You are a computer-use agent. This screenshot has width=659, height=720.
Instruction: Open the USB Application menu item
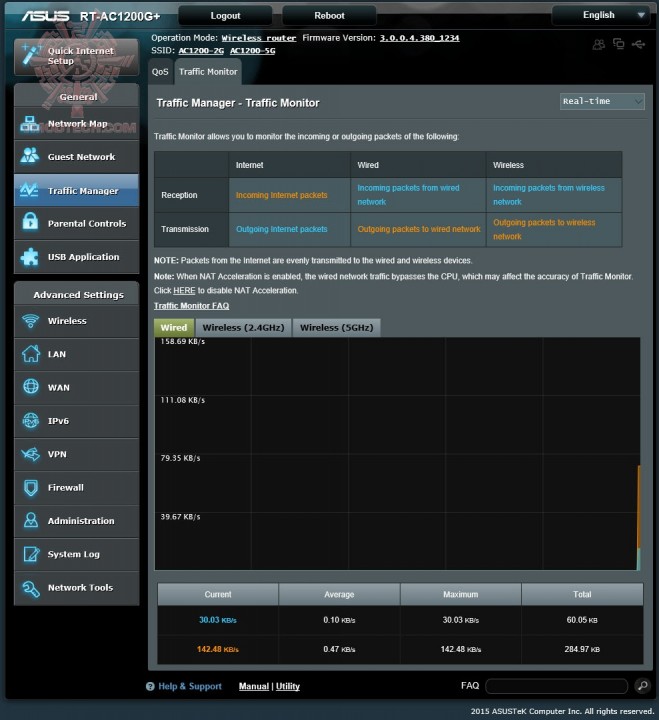point(76,257)
